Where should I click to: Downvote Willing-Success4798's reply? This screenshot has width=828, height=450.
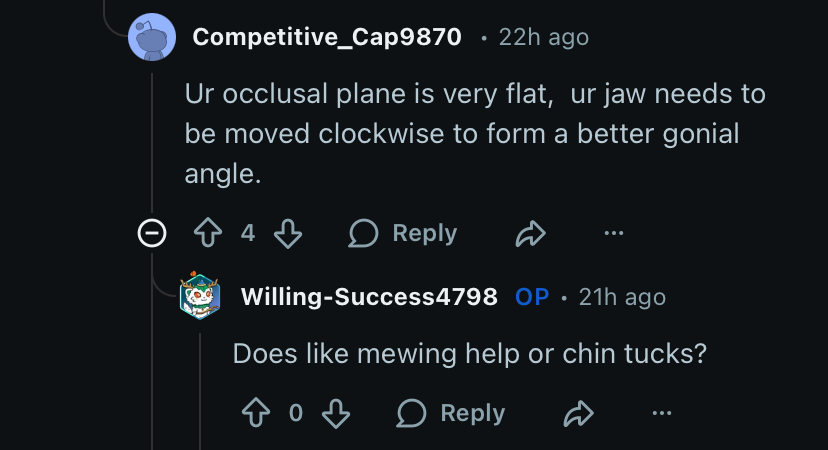tap(336, 413)
